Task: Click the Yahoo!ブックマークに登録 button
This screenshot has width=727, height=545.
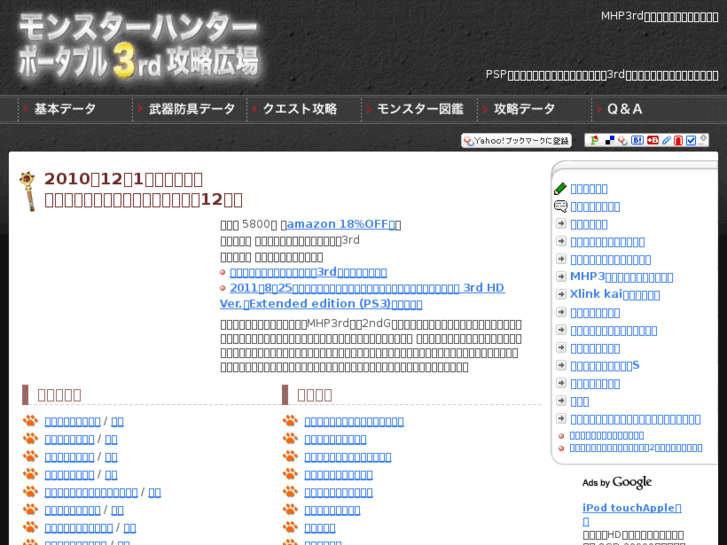Action: click(x=516, y=141)
